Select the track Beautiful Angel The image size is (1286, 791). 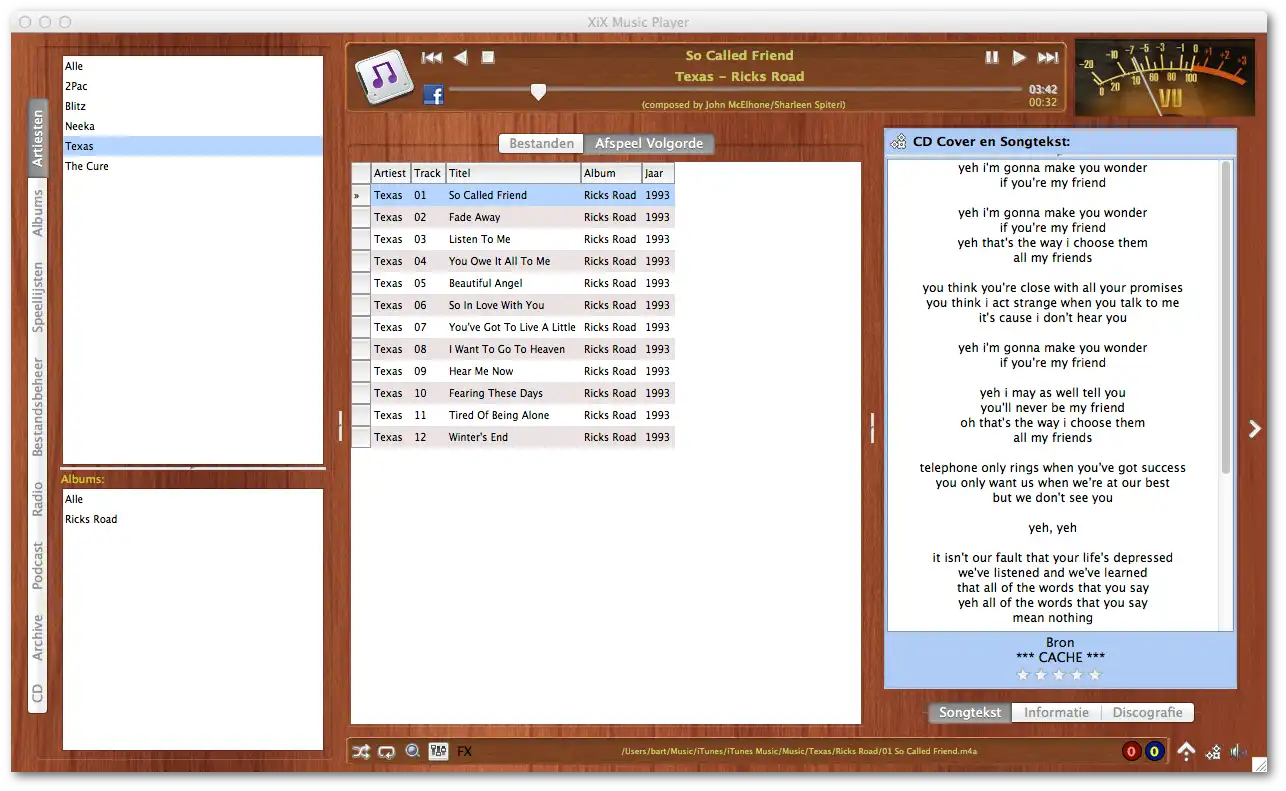click(513, 283)
